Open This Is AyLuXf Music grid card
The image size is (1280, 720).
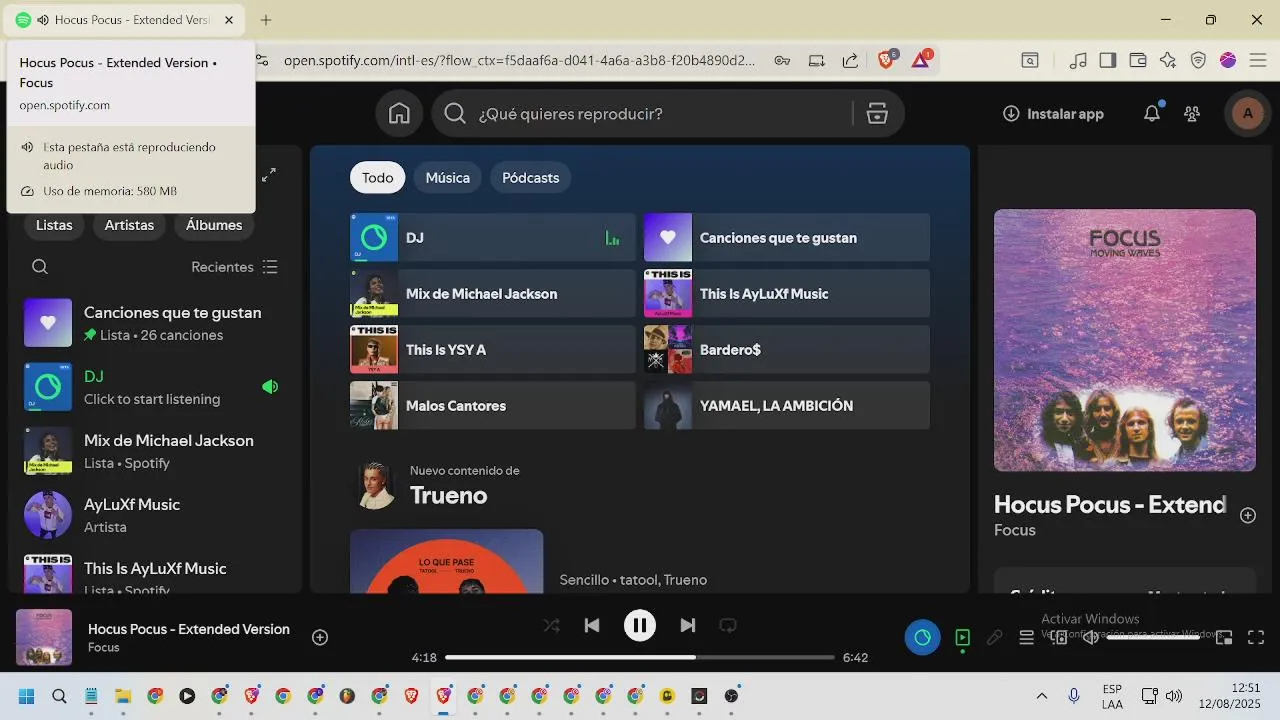pos(786,294)
